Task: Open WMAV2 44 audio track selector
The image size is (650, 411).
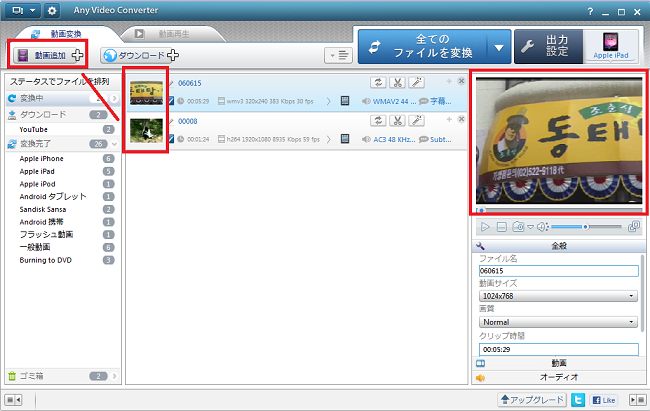Action: (389, 101)
